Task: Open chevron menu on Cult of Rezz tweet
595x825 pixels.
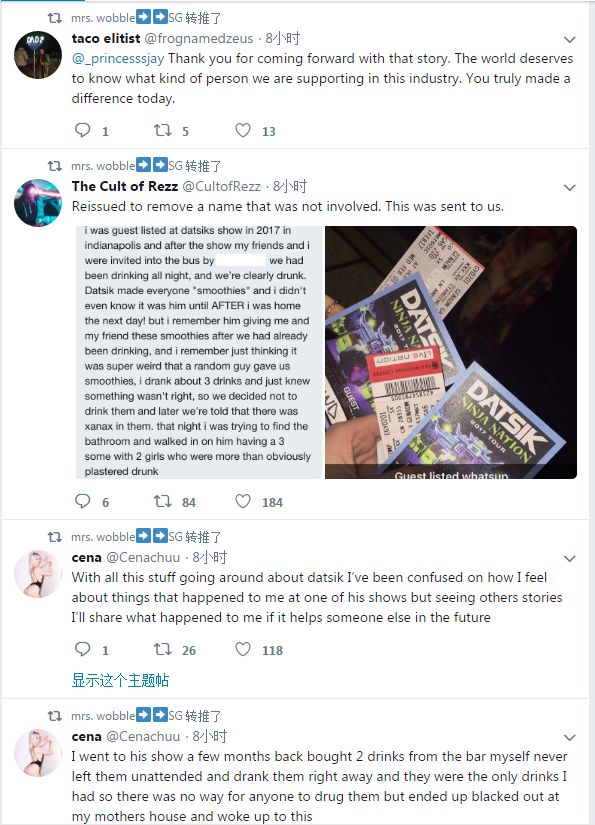Action: [569, 187]
